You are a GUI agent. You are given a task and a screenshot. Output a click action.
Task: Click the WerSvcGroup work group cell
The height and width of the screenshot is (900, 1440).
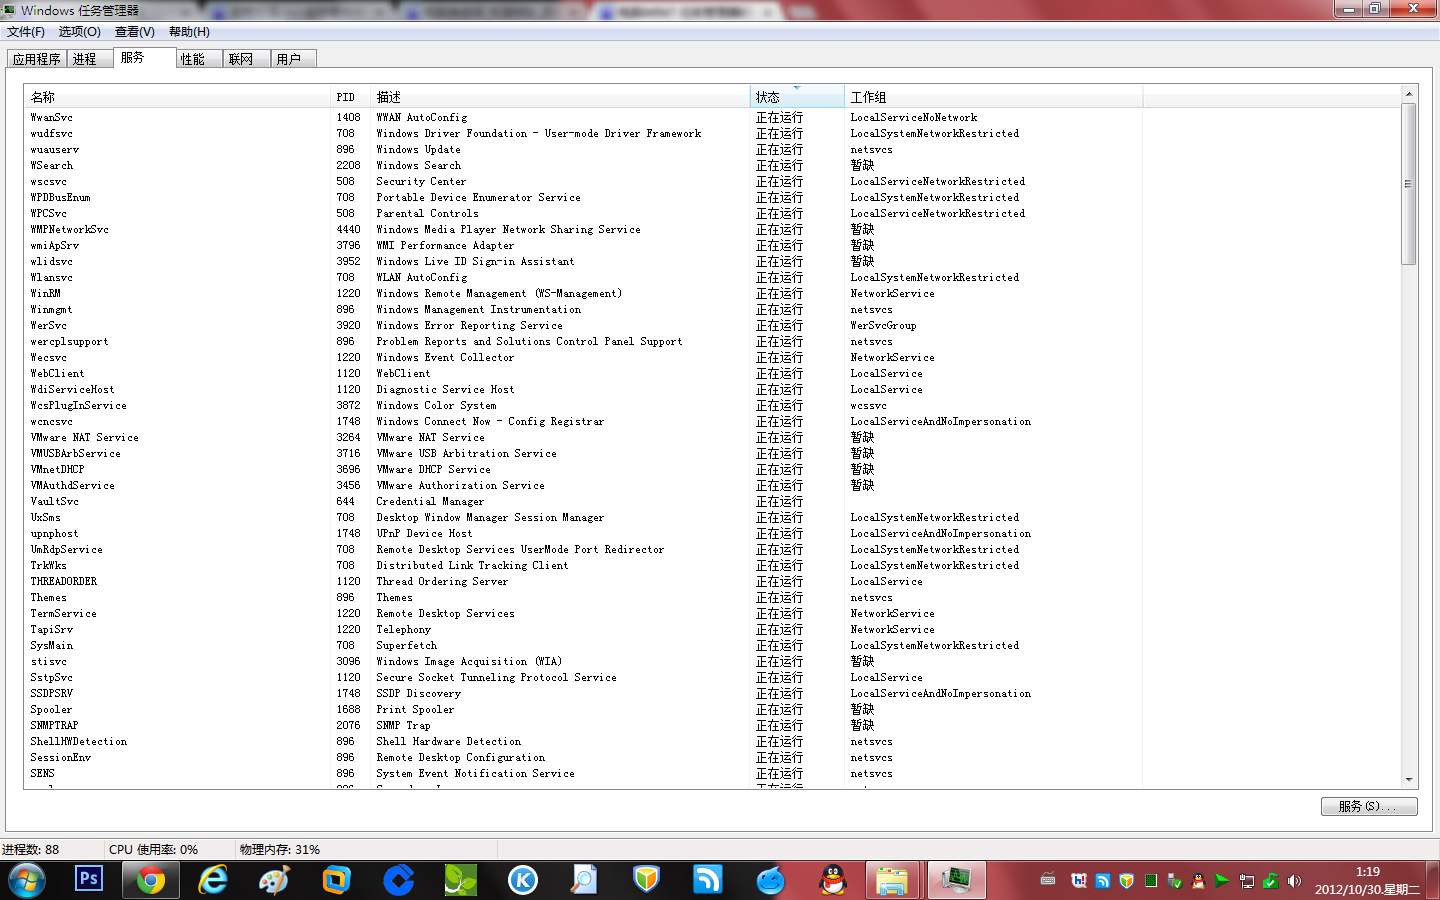coord(883,325)
